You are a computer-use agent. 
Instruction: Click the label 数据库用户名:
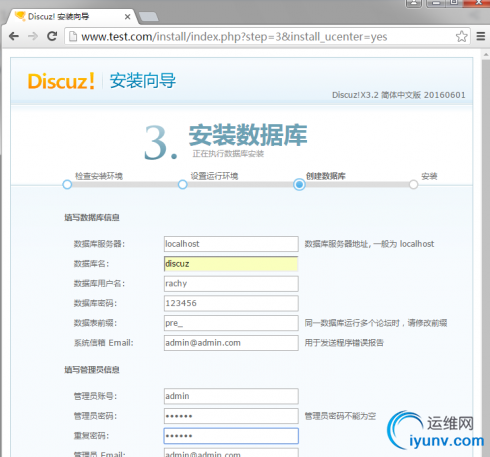click(99, 284)
